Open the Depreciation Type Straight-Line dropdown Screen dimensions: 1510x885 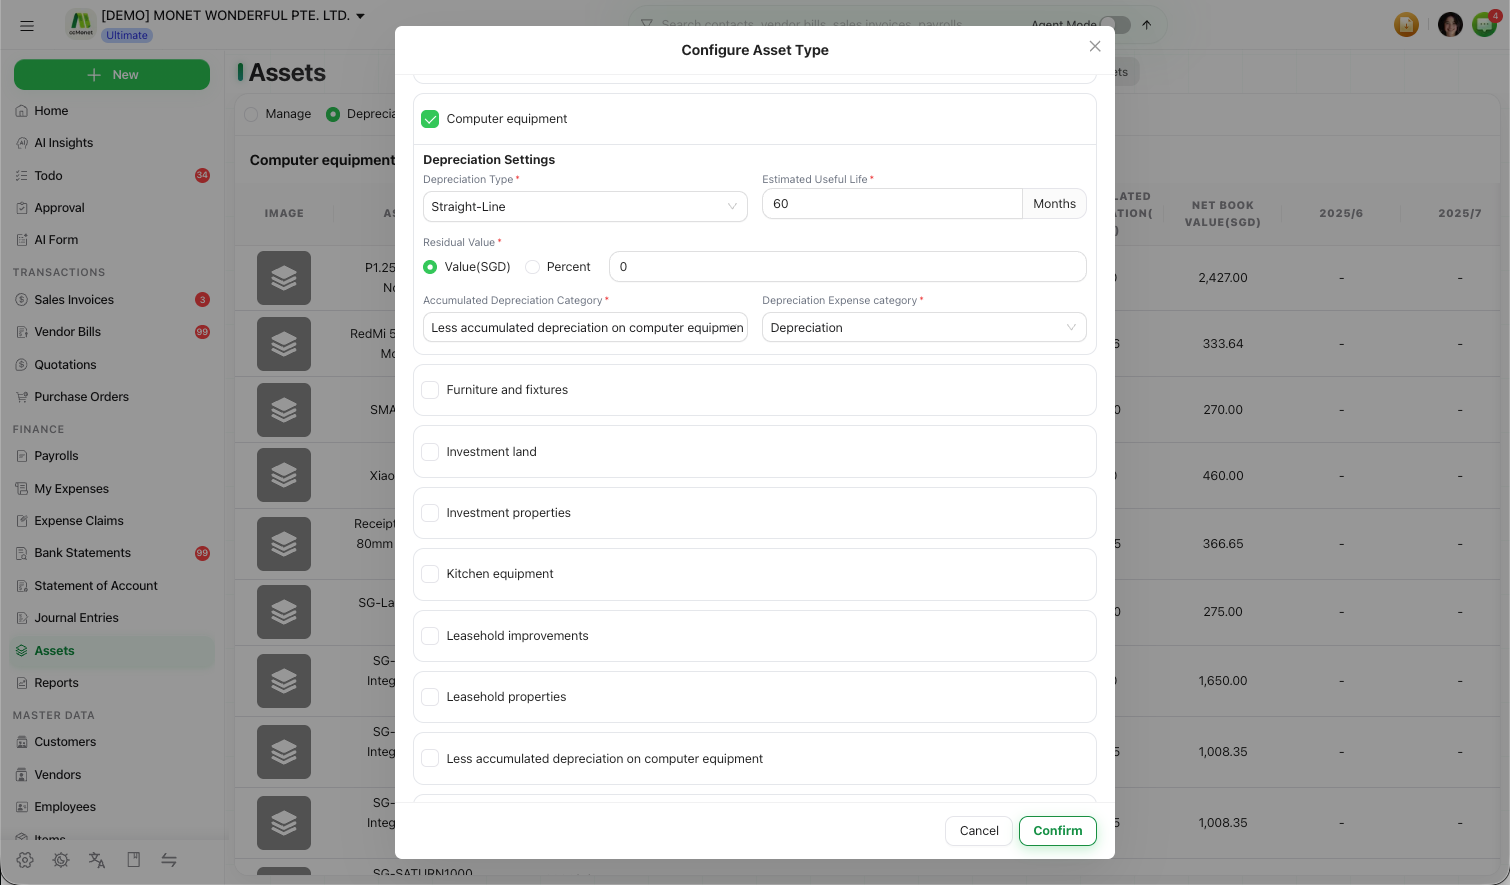[x=585, y=207]
